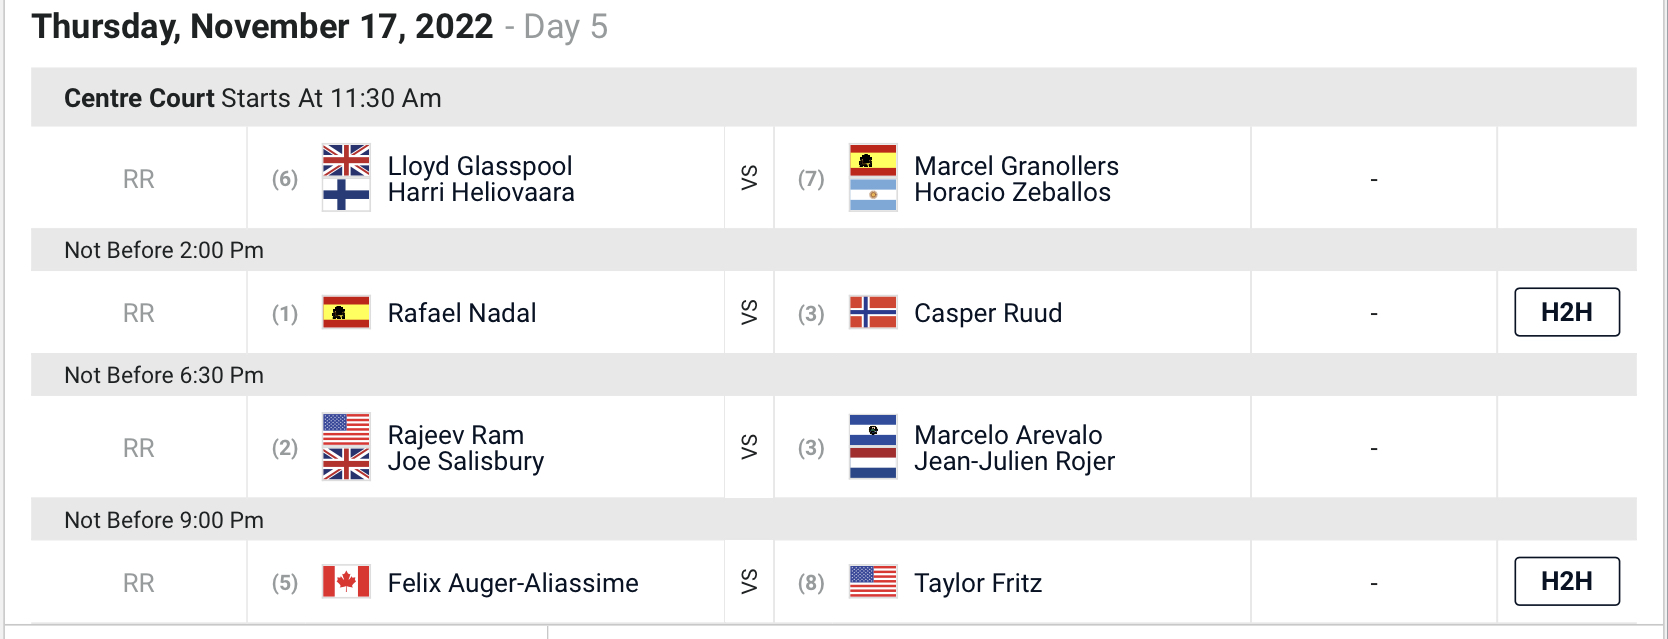Click the Spain flag beside Marcel Granollers
1668x639 pixels.
[872, 161]
